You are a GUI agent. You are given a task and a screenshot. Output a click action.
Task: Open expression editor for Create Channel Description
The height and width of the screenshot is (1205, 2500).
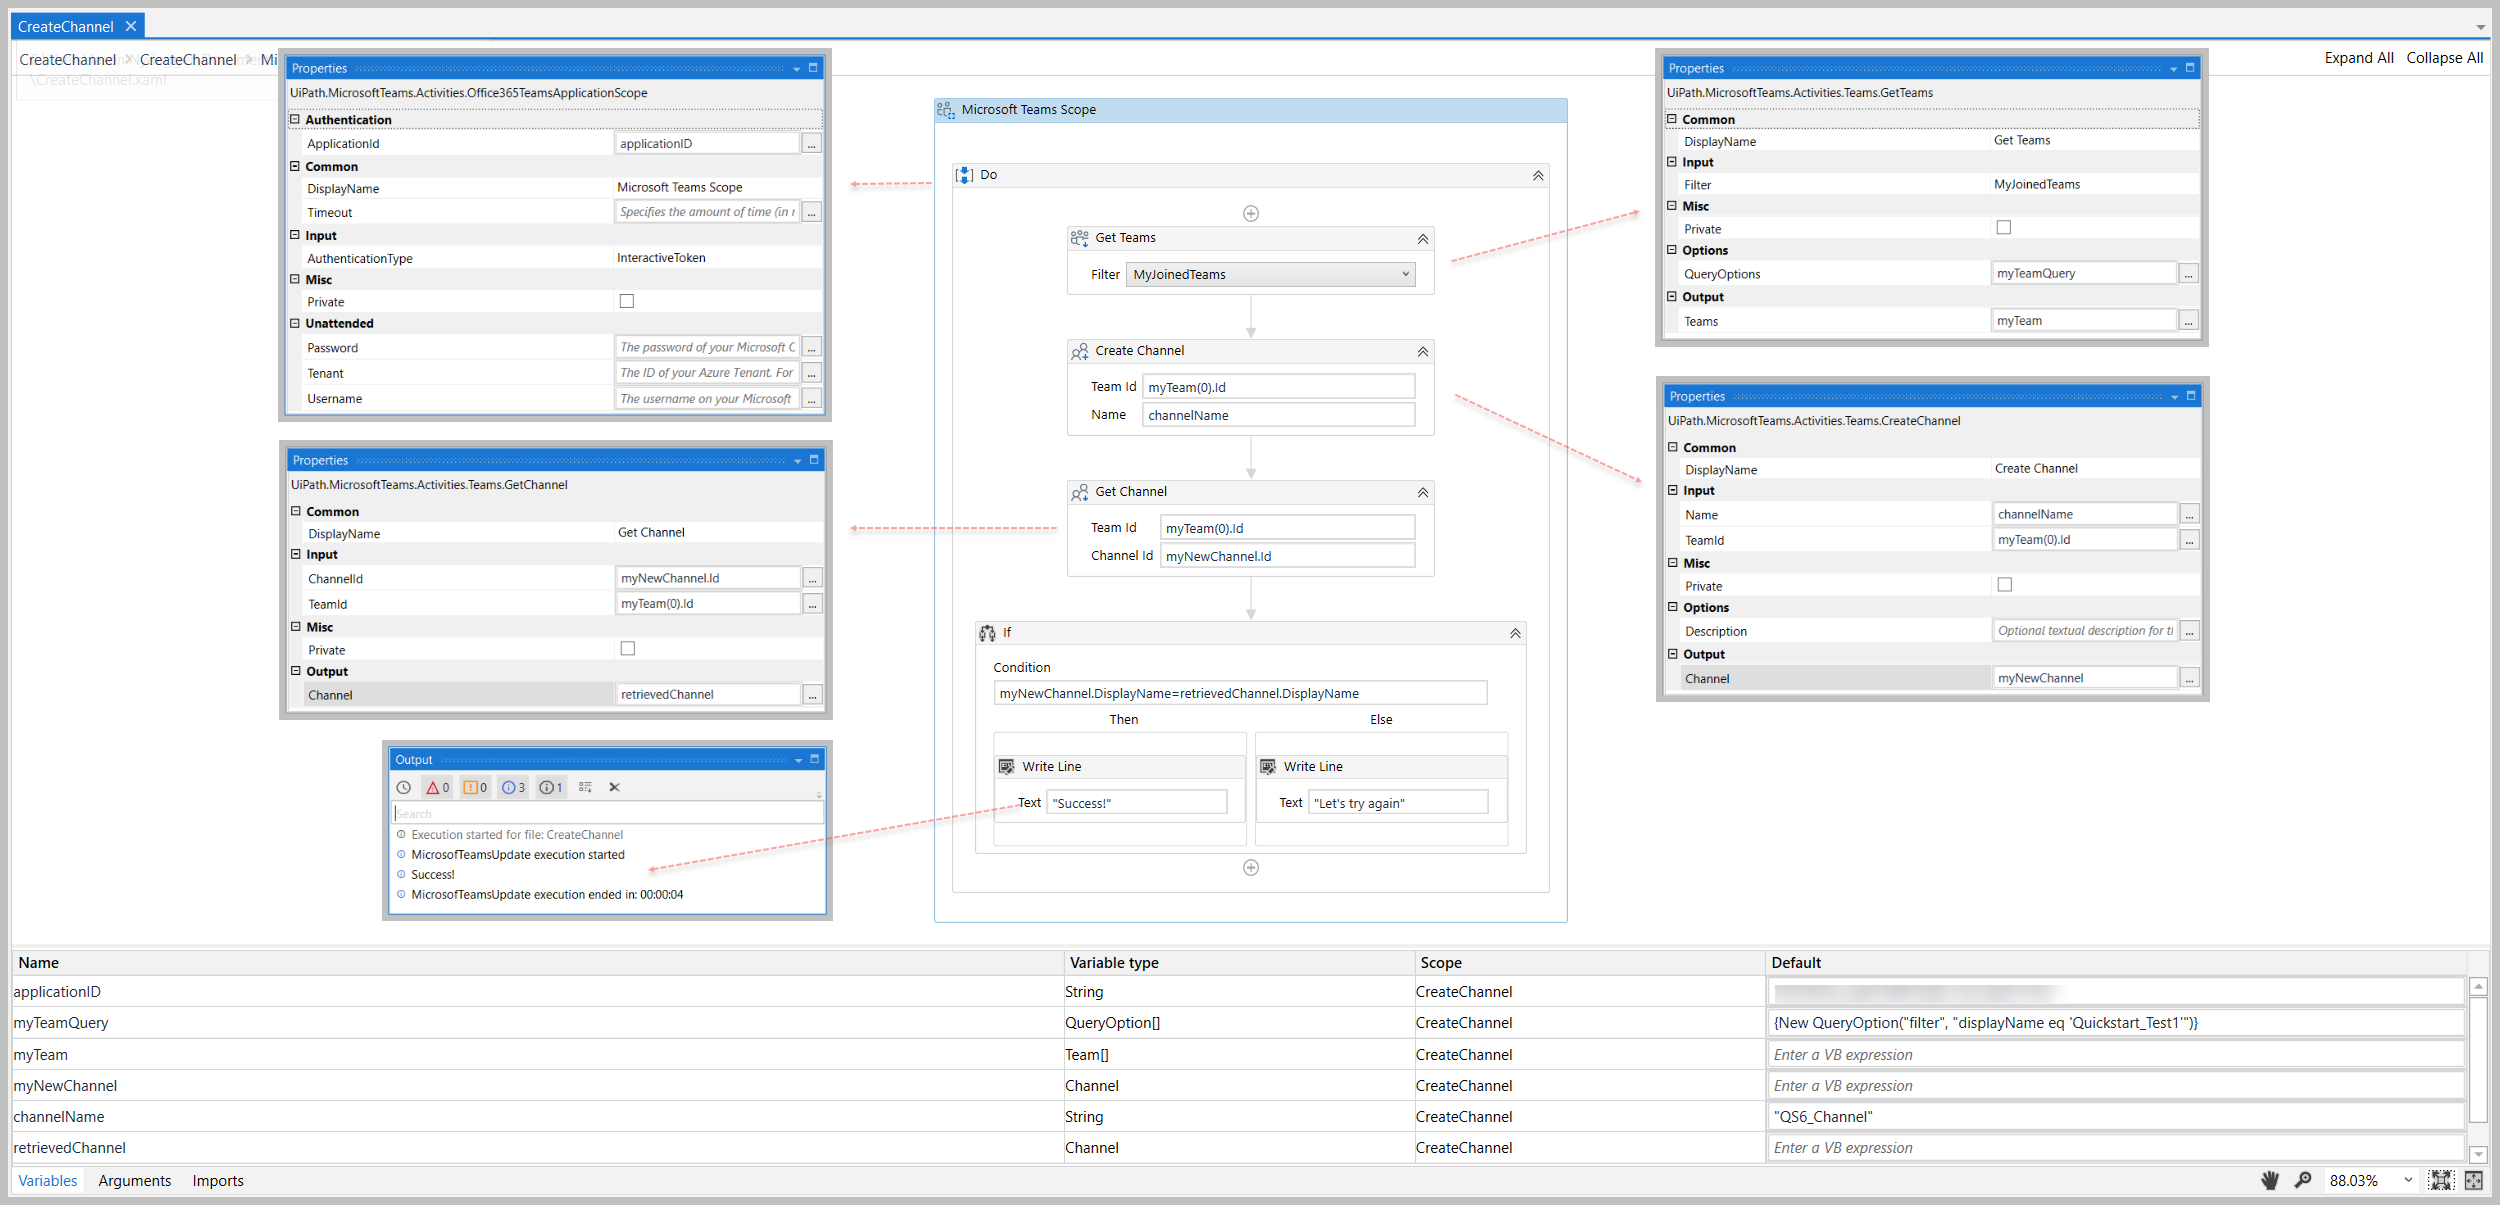(2190, 631)
